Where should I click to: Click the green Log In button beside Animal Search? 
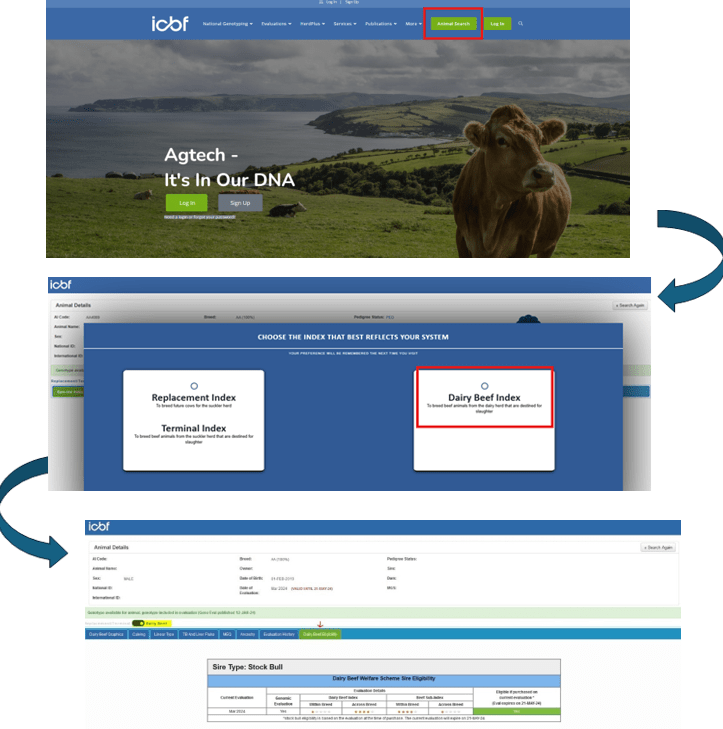pos(497,23)
